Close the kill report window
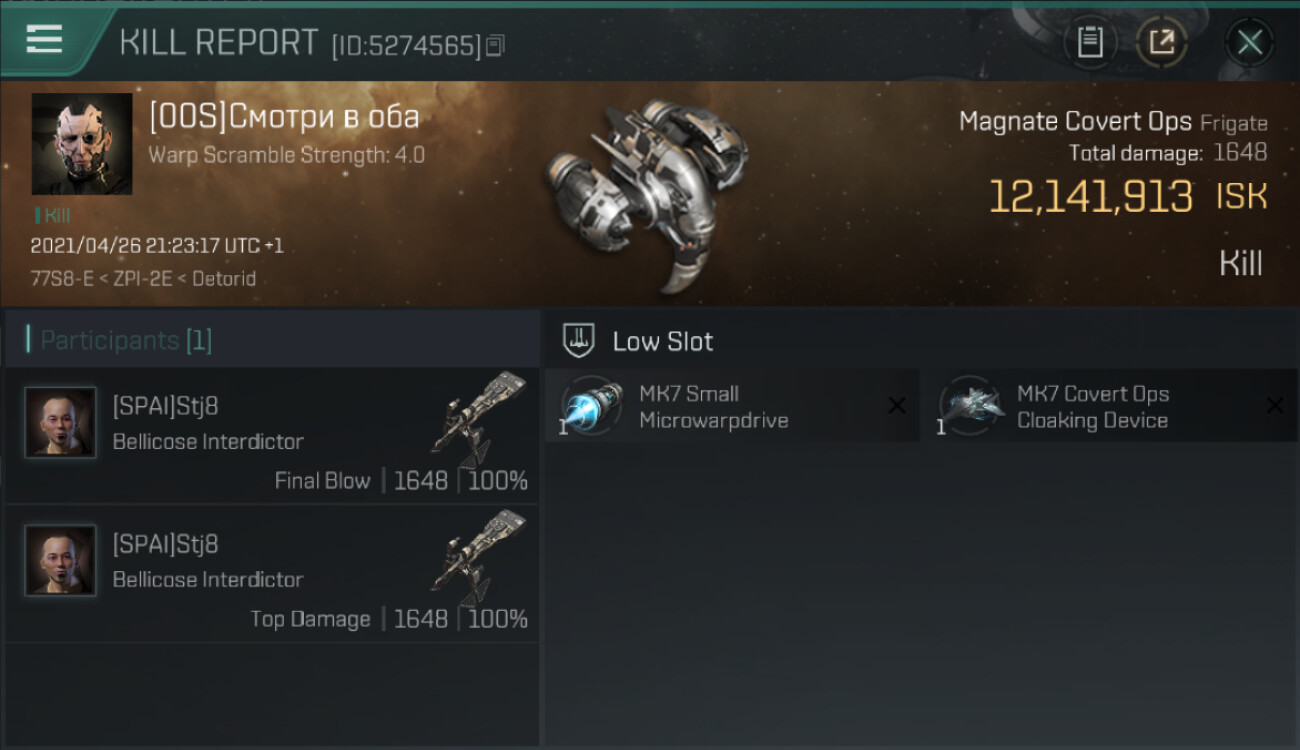The image size is (1300, 750). [x=1250, y=42]
